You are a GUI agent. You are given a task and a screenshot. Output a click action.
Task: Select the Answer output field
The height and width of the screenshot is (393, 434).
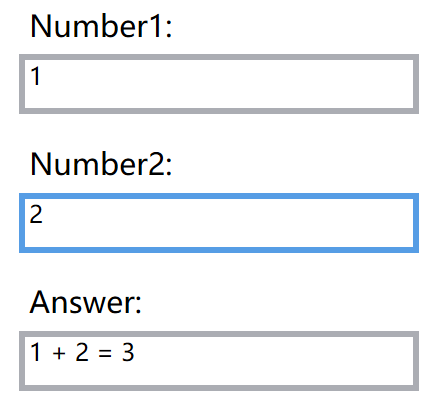[x=219, y=361]
